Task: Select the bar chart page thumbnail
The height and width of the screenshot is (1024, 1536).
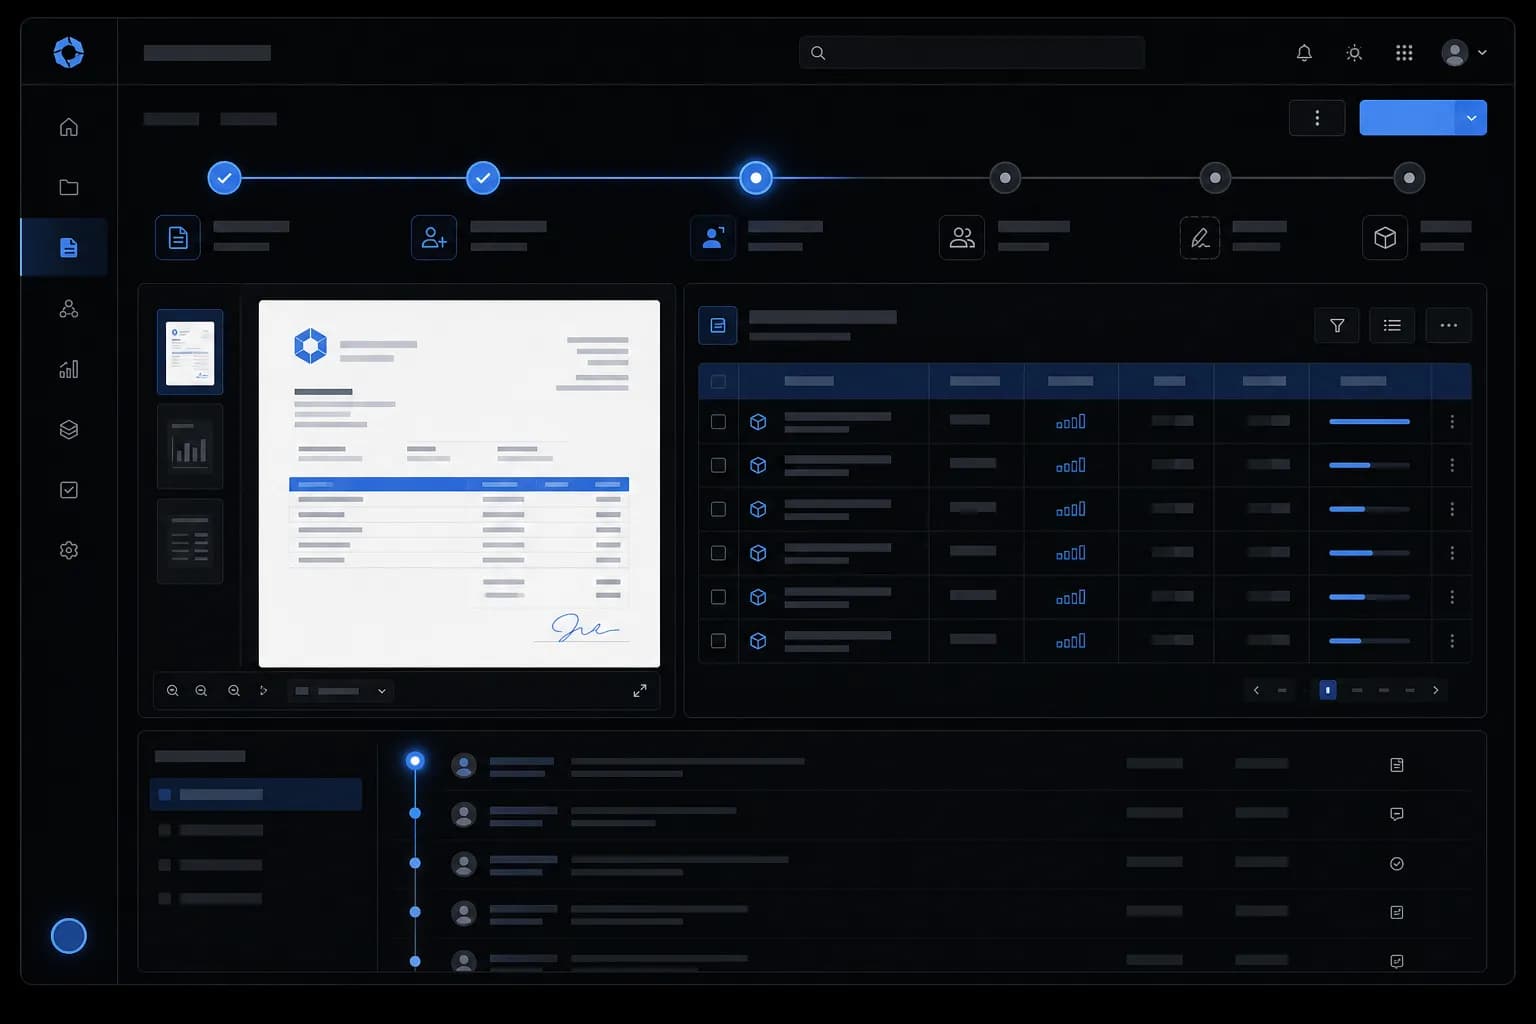Action: 190,447
